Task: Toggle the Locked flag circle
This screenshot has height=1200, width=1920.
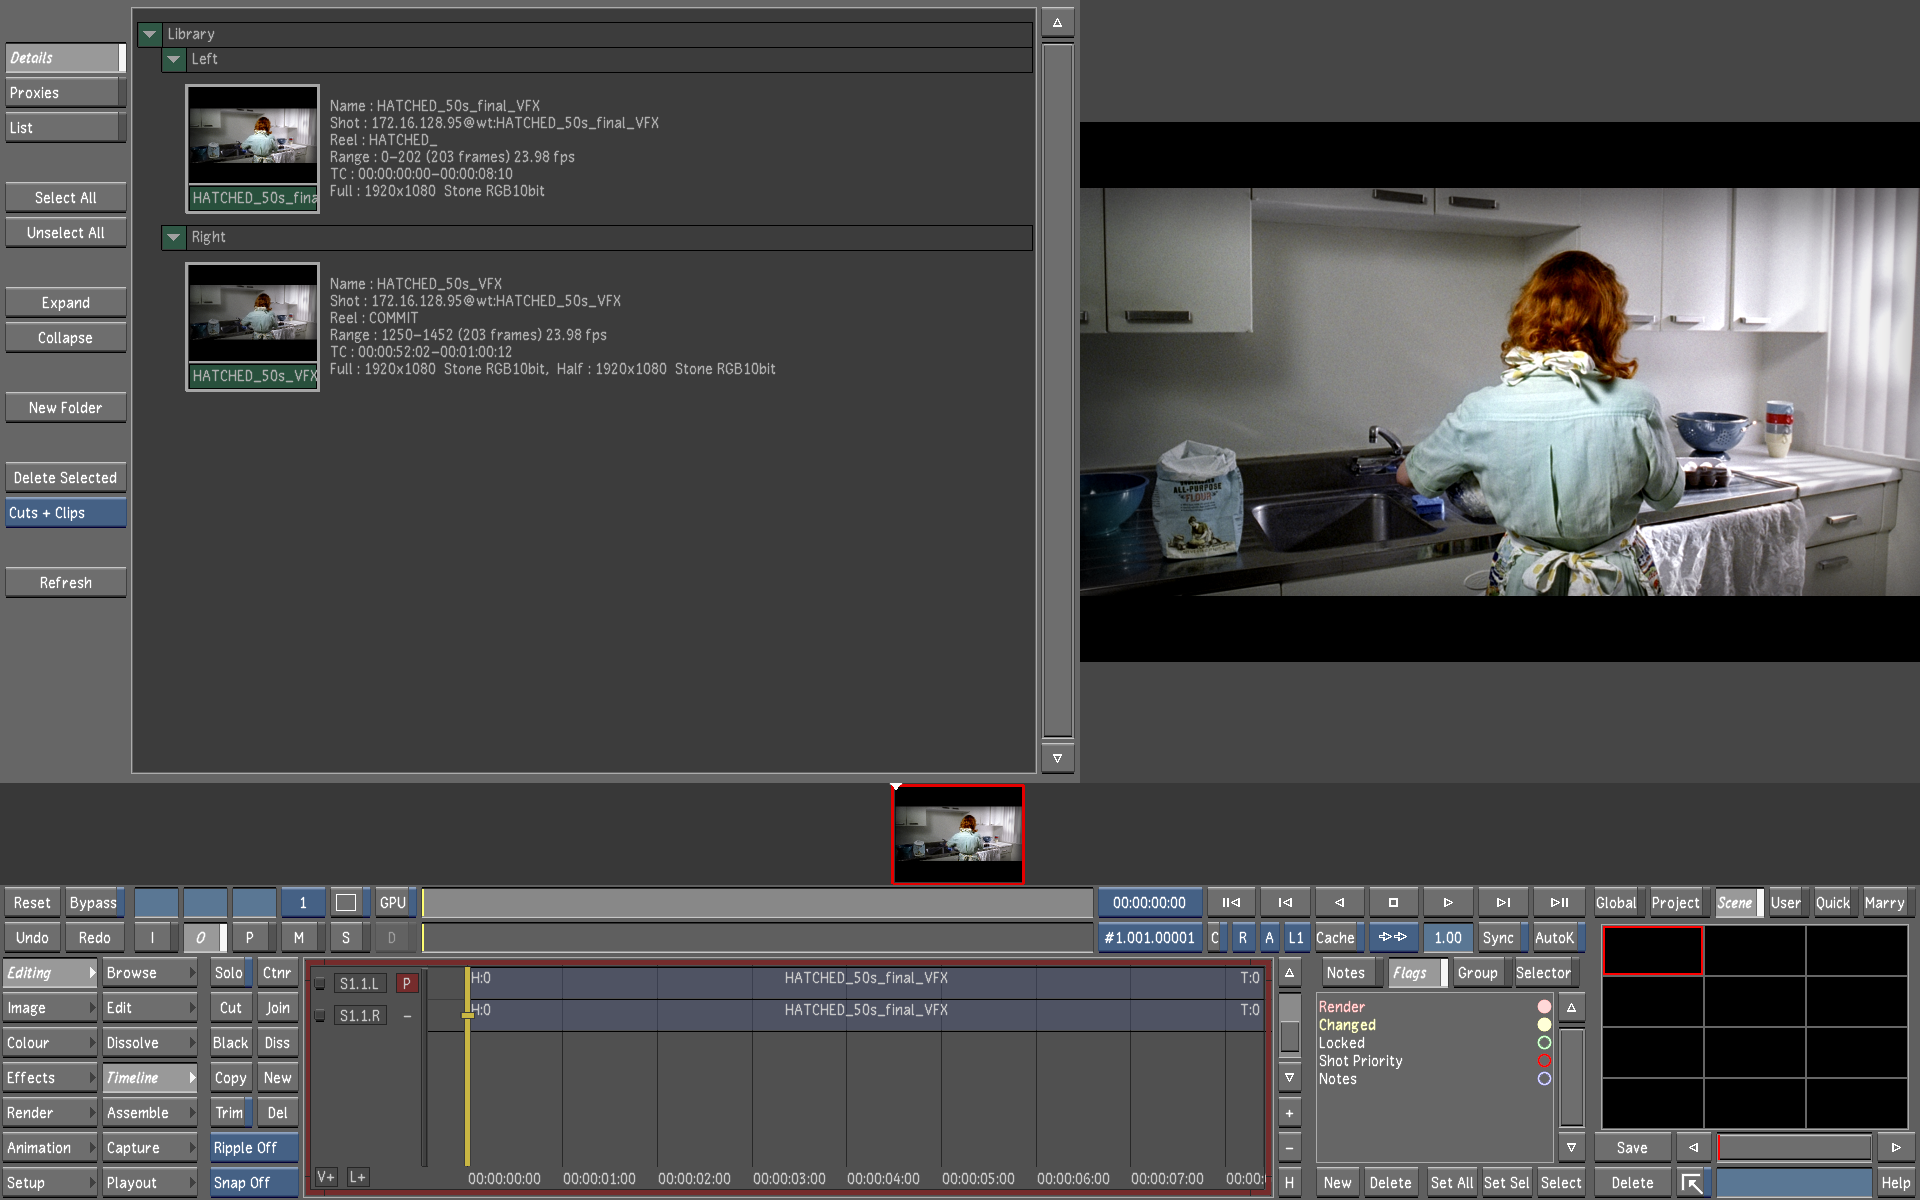Action: click(1544, 1043)
